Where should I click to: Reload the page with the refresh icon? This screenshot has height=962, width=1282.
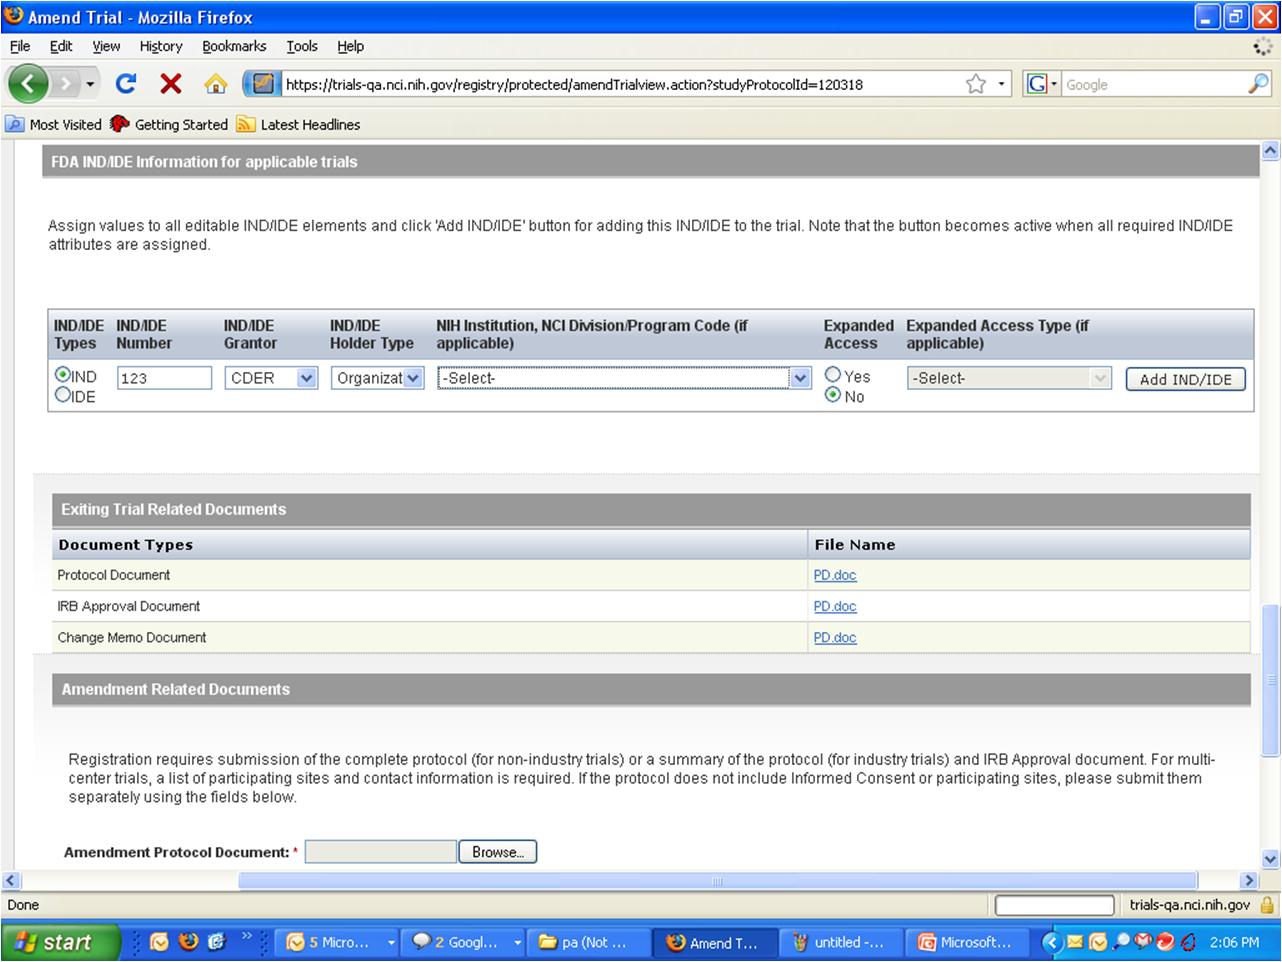point(126,84)
